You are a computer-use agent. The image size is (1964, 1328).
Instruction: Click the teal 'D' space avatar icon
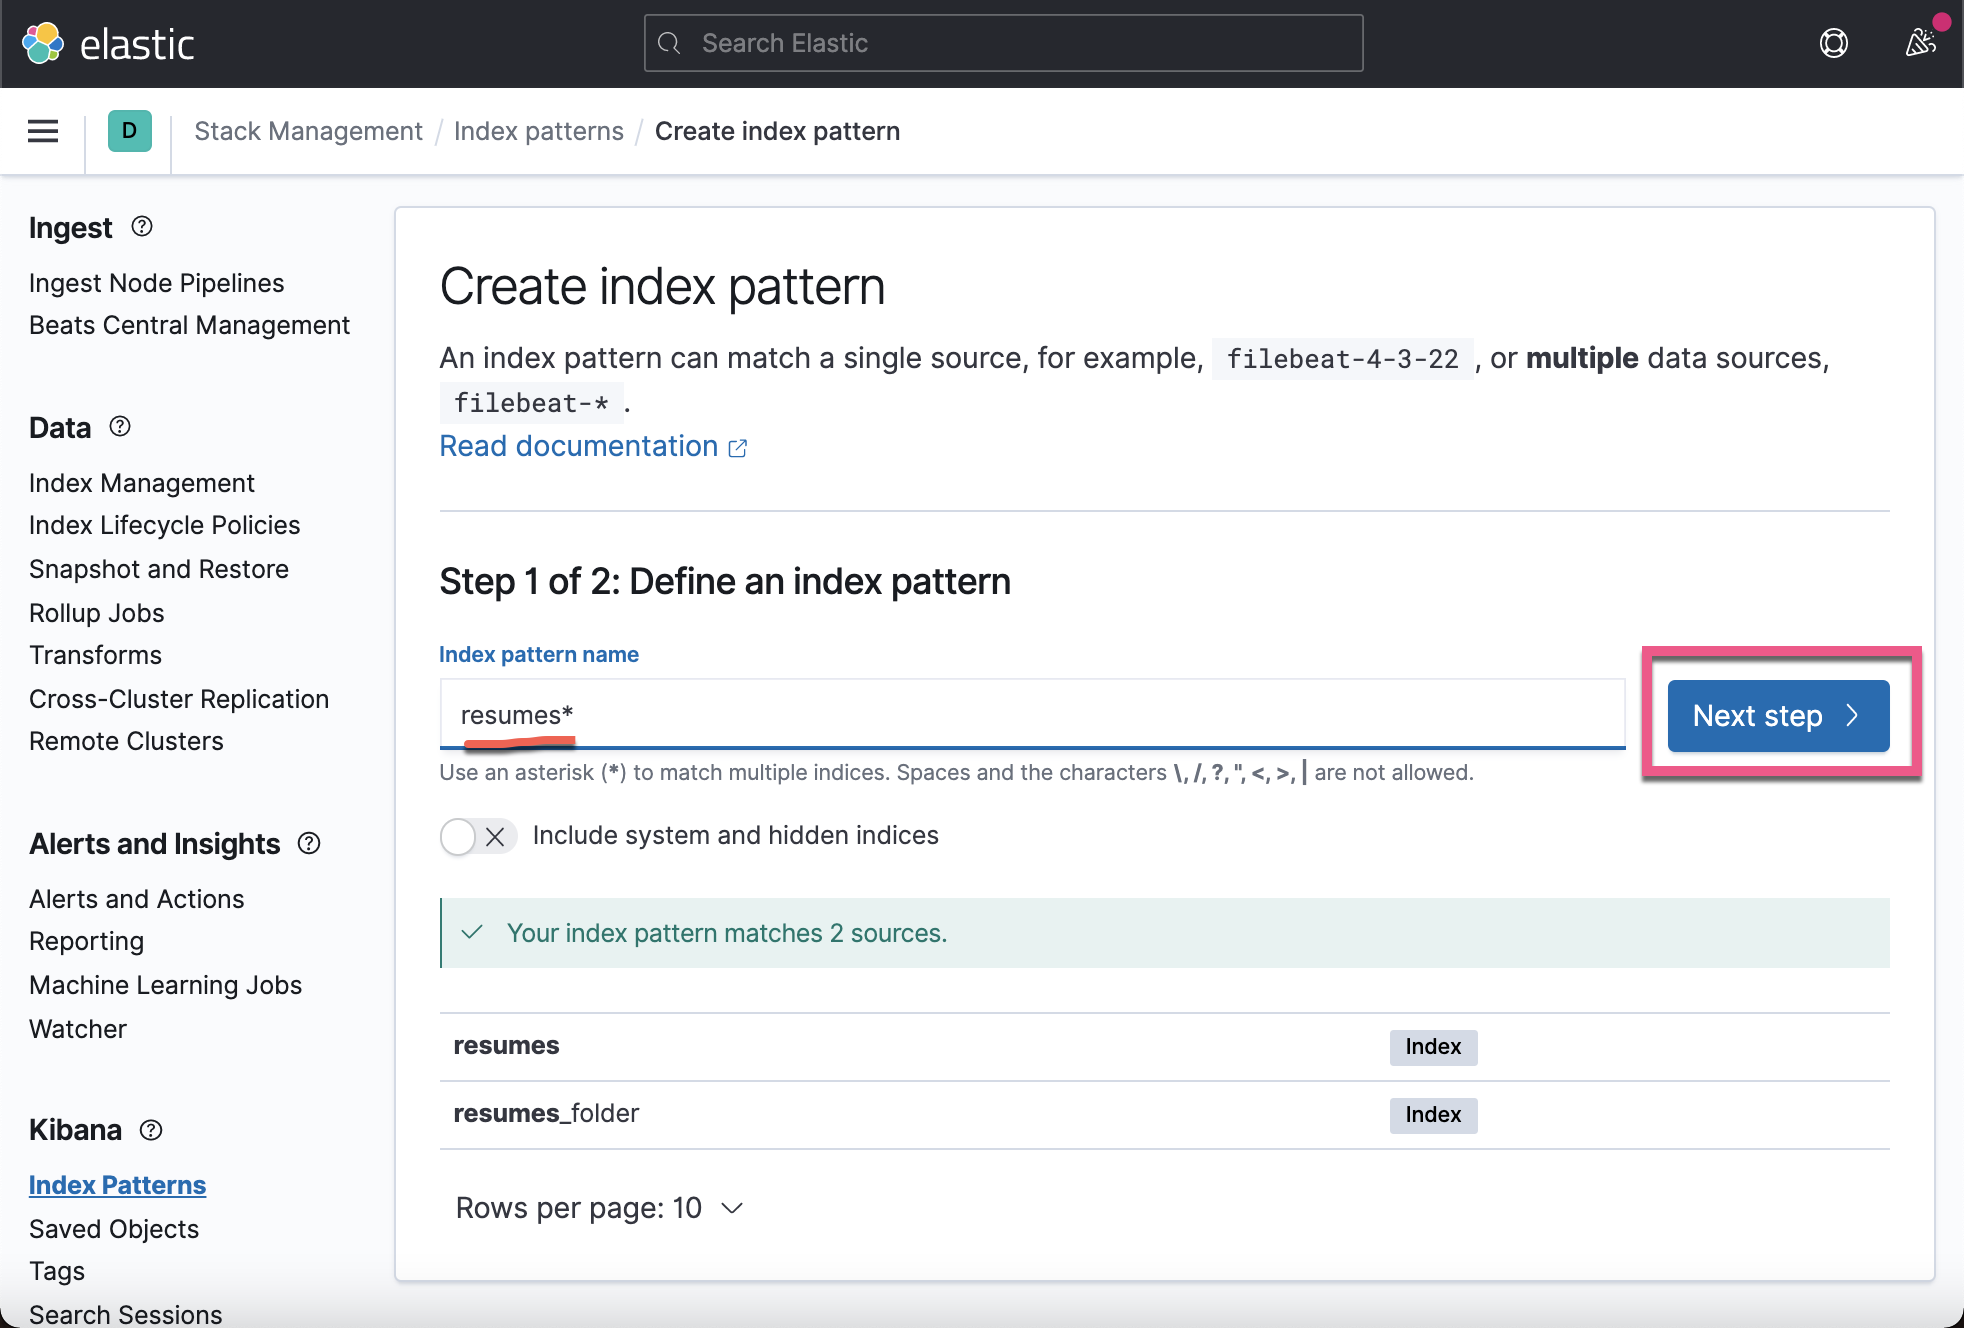[128, 131]
